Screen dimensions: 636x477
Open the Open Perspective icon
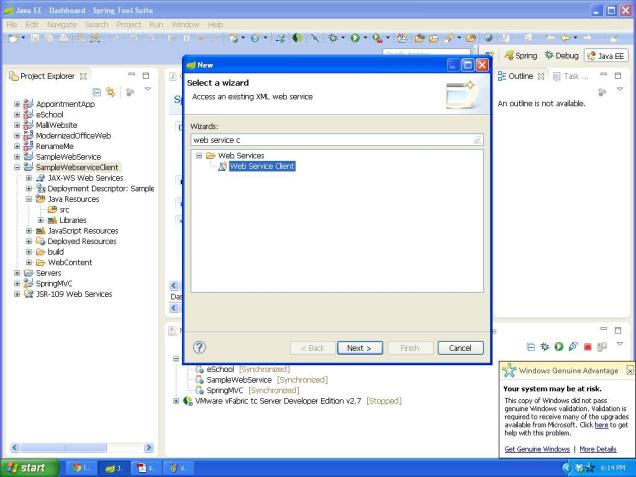pyautogui.click(x=490, y=56)
